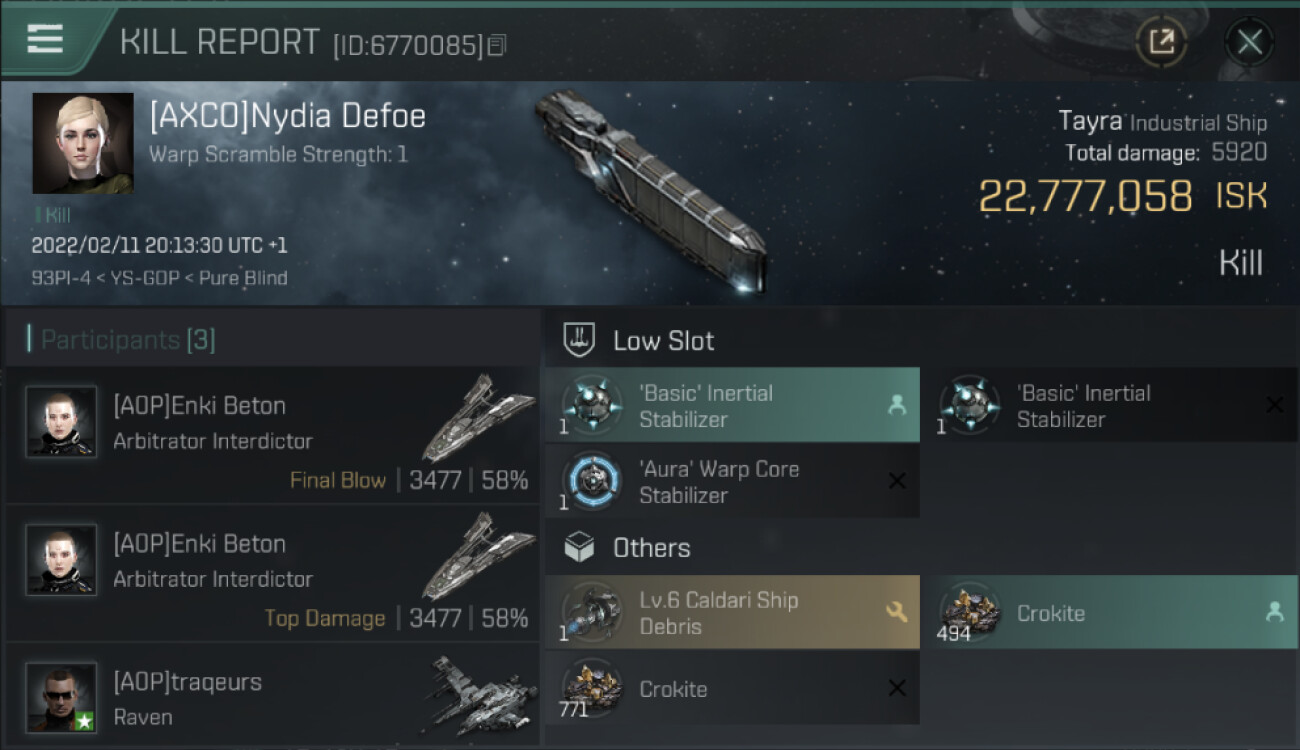Click the Low Slot section icon
The width and height of the screenshot is (1300, 750).
coord(580,340)
